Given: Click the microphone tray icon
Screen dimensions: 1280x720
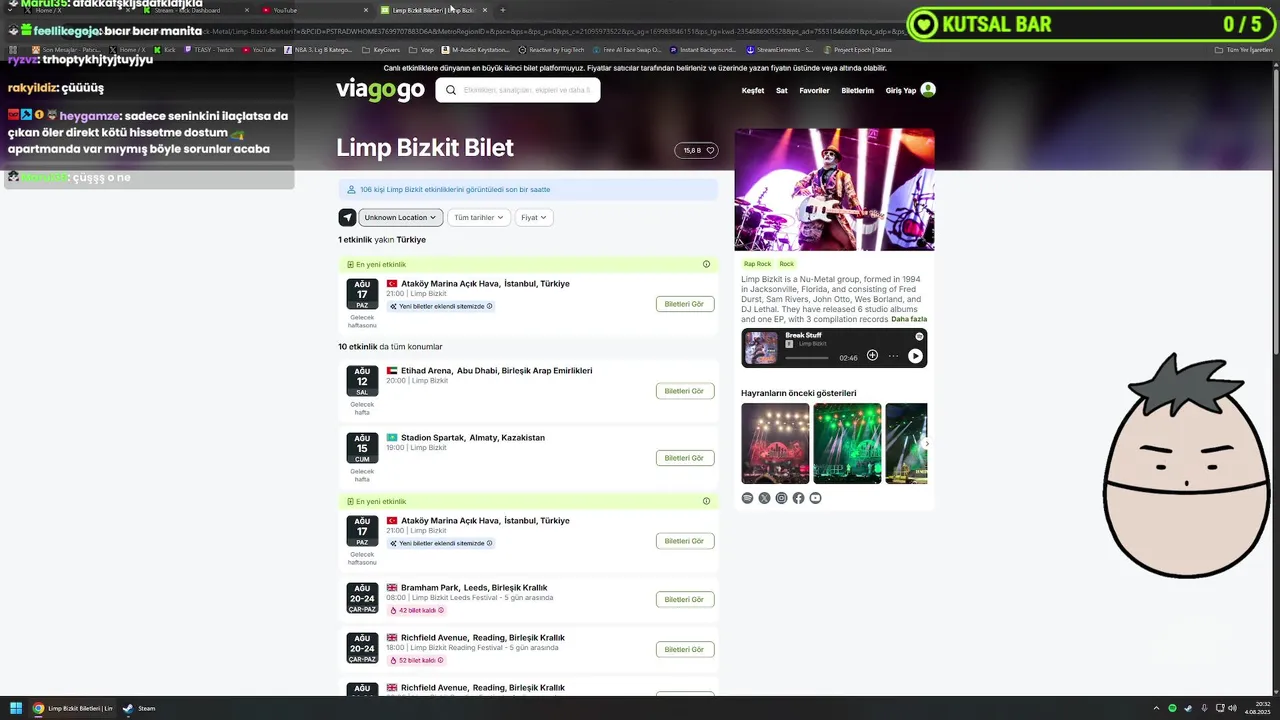Looking at the screenshot, I should pos(1204,708).
